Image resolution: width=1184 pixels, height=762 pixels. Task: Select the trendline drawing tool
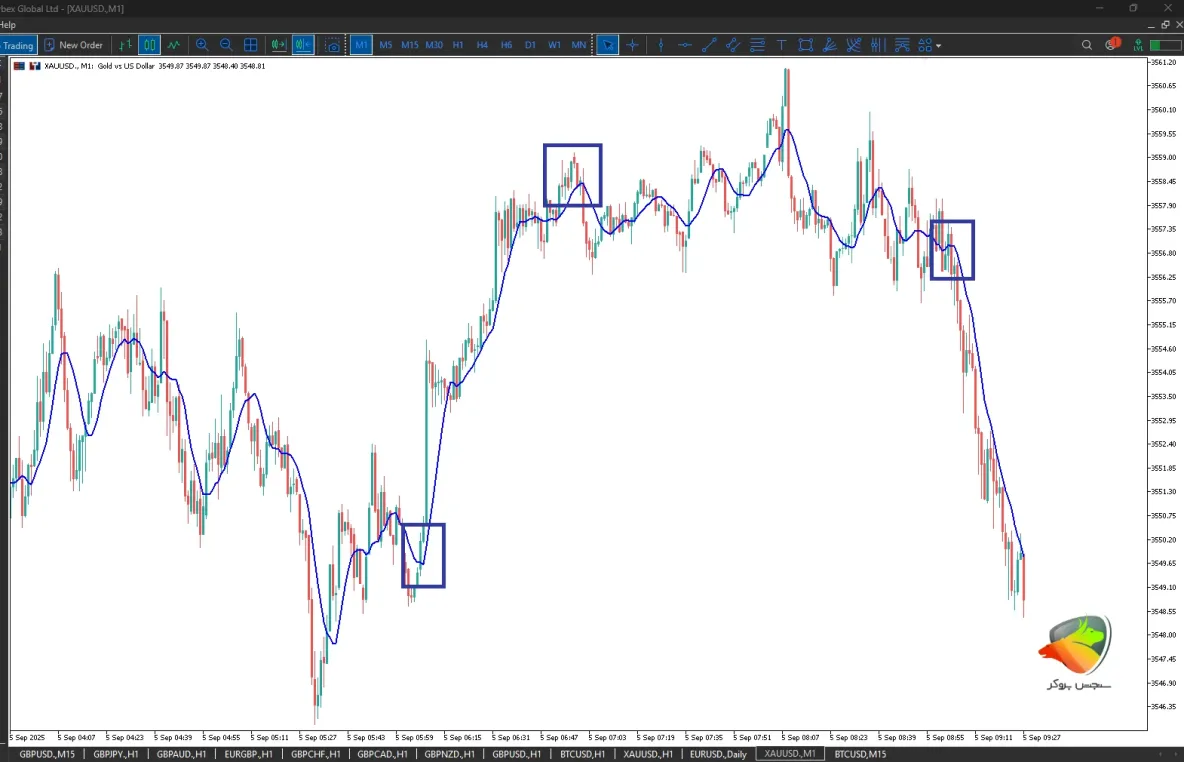[709, 45]
